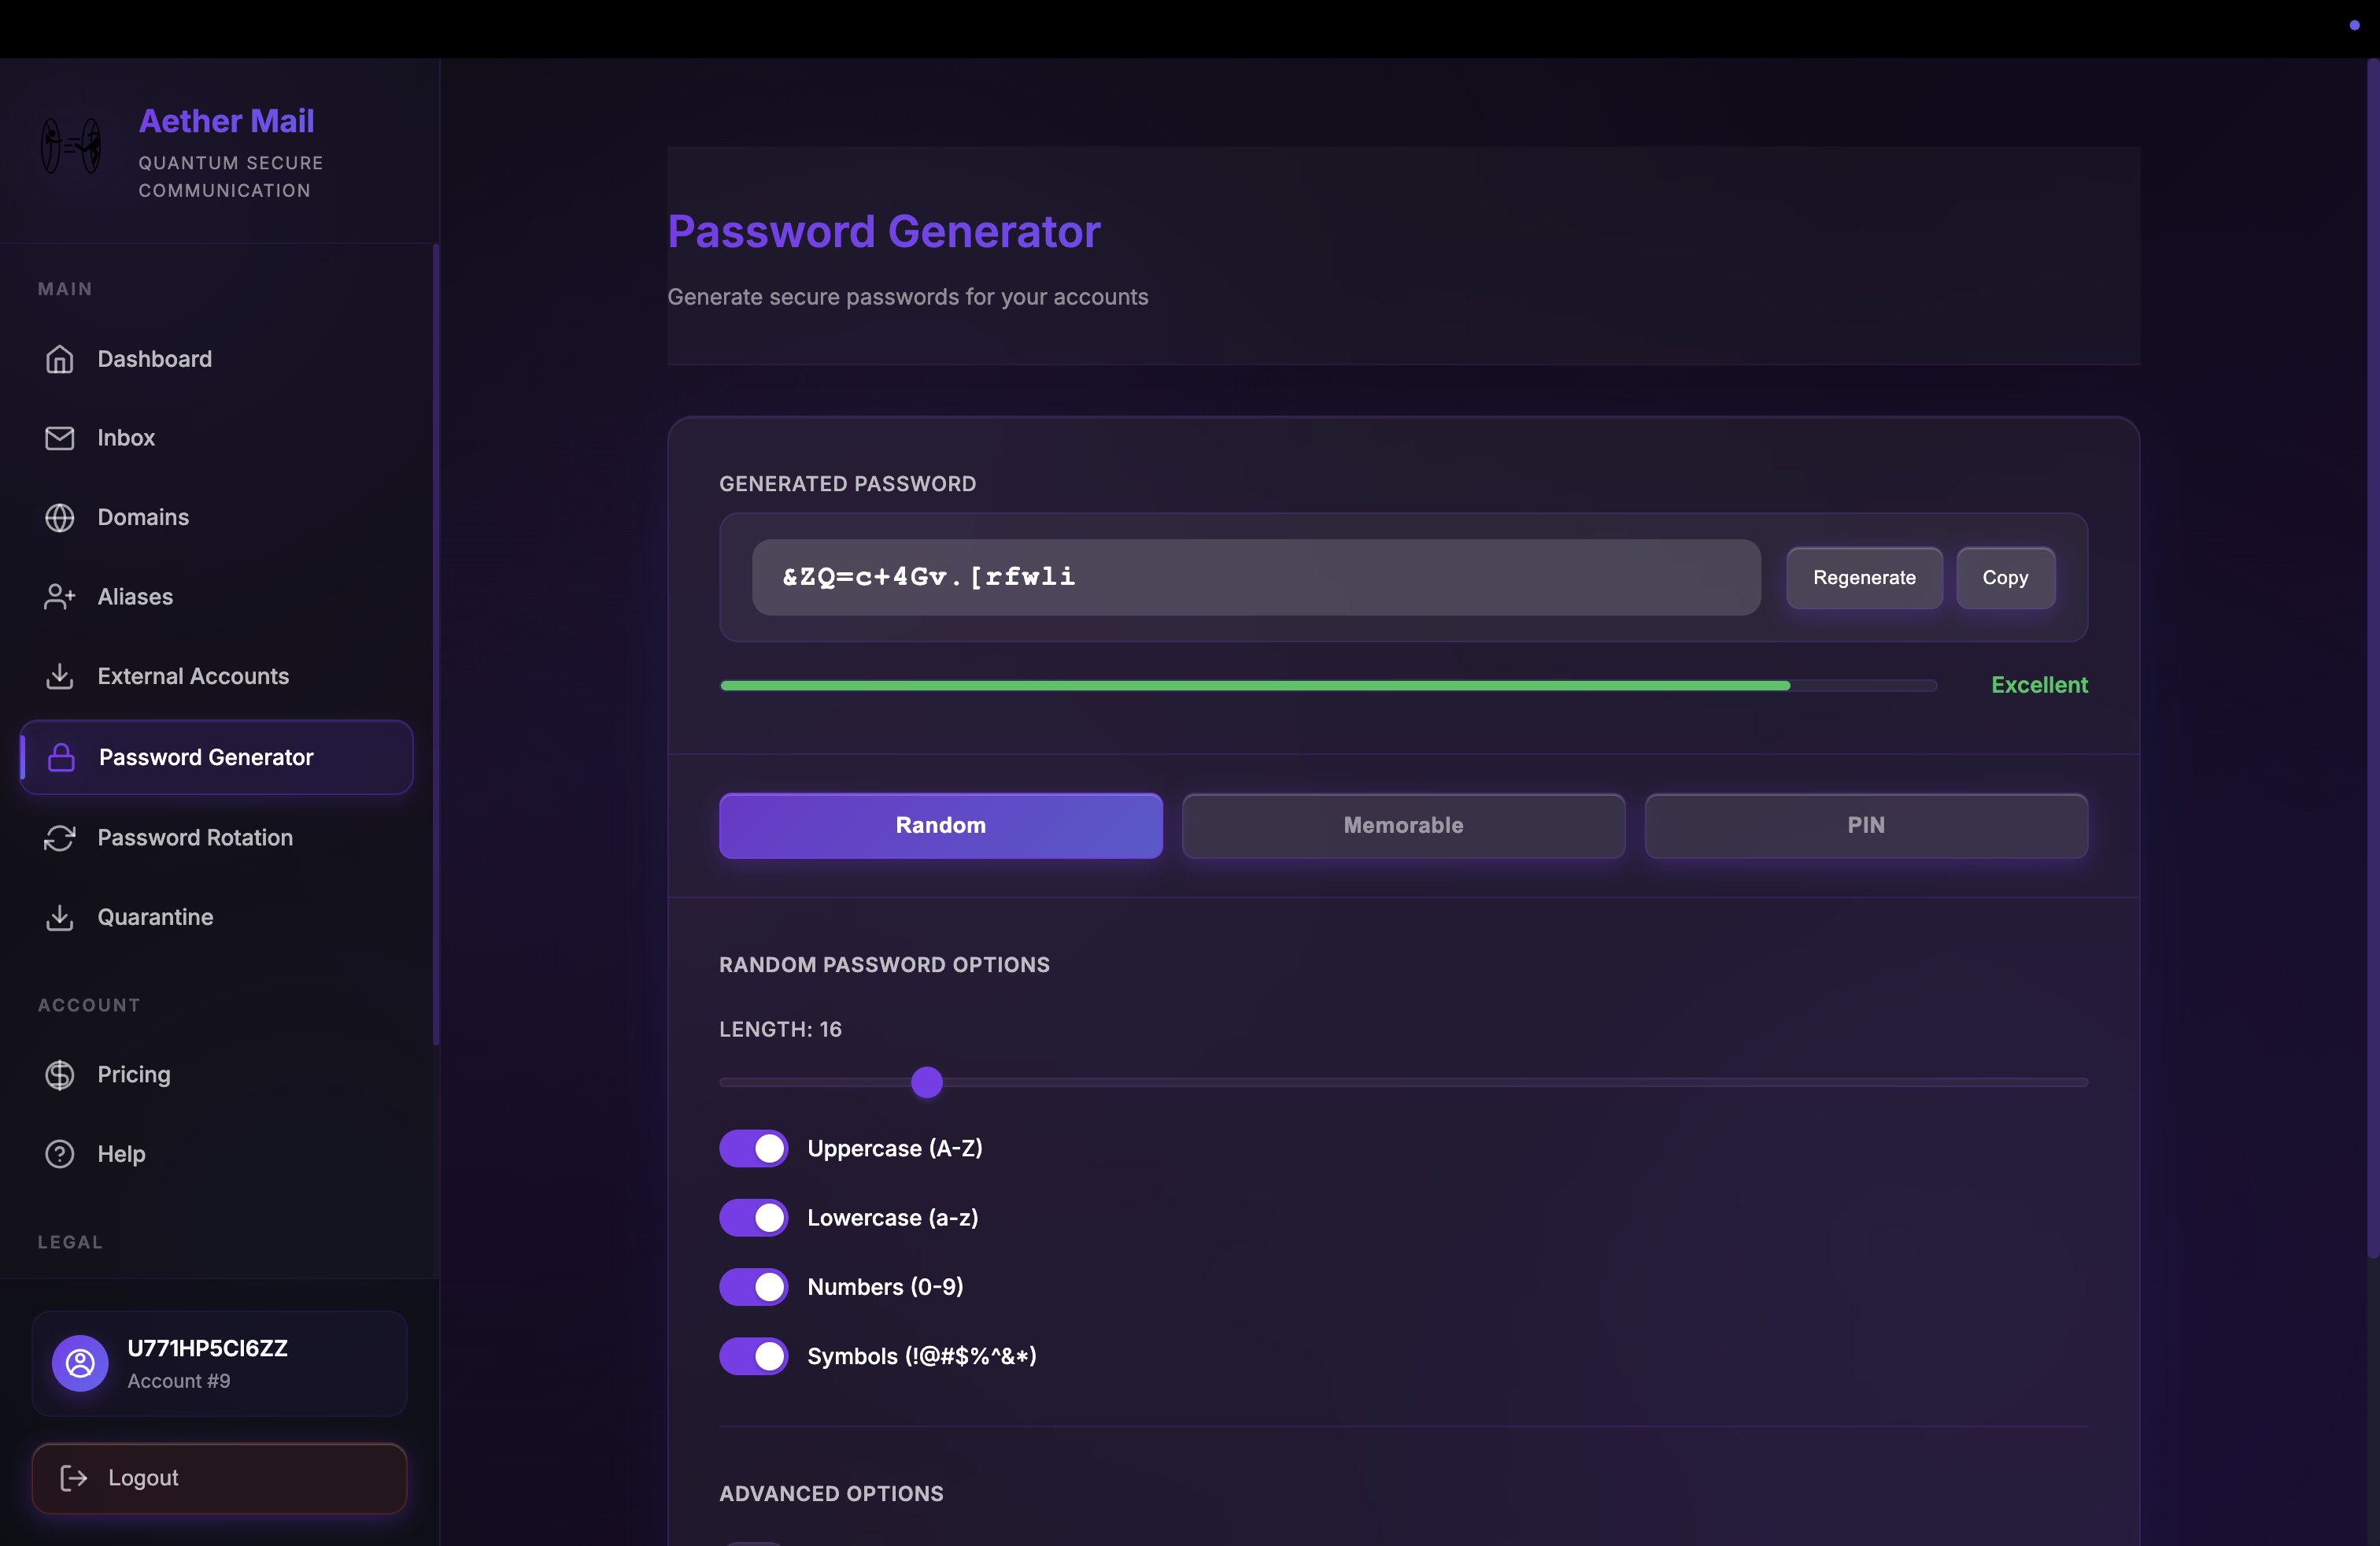Screen dimensions: 2380x1546
Task: Switch to the Memorable password tab
Action: pyautogui.click(x=1403, y=825)
